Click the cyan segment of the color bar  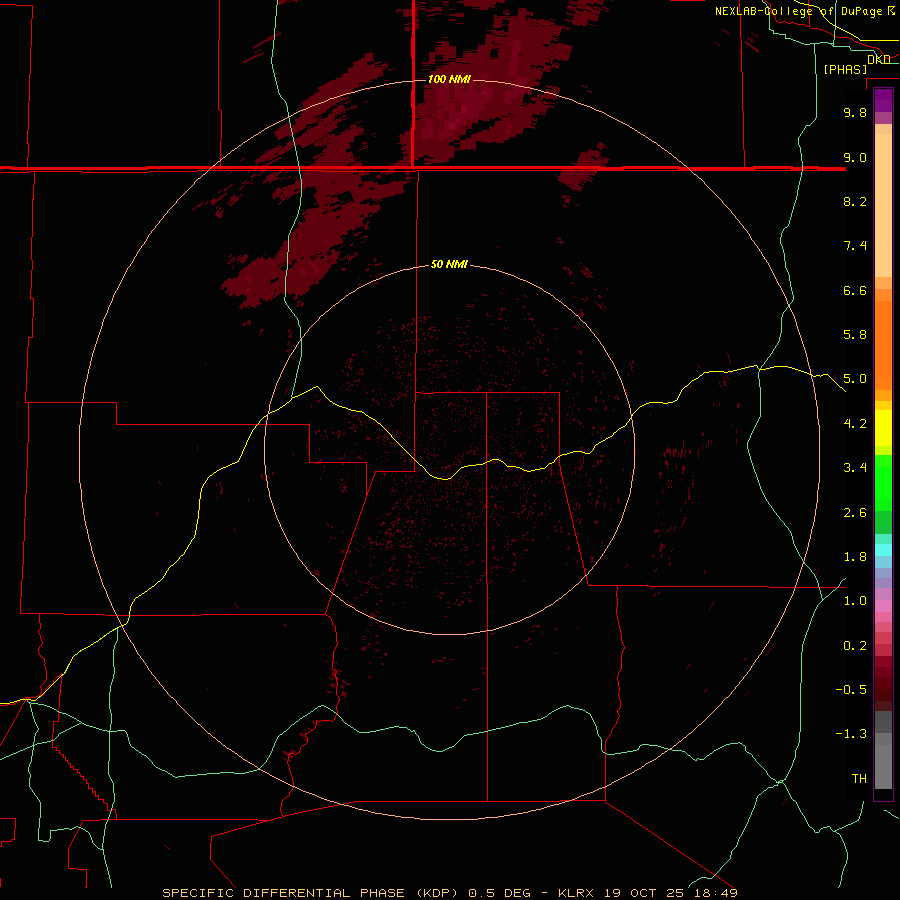click(883, 550)
